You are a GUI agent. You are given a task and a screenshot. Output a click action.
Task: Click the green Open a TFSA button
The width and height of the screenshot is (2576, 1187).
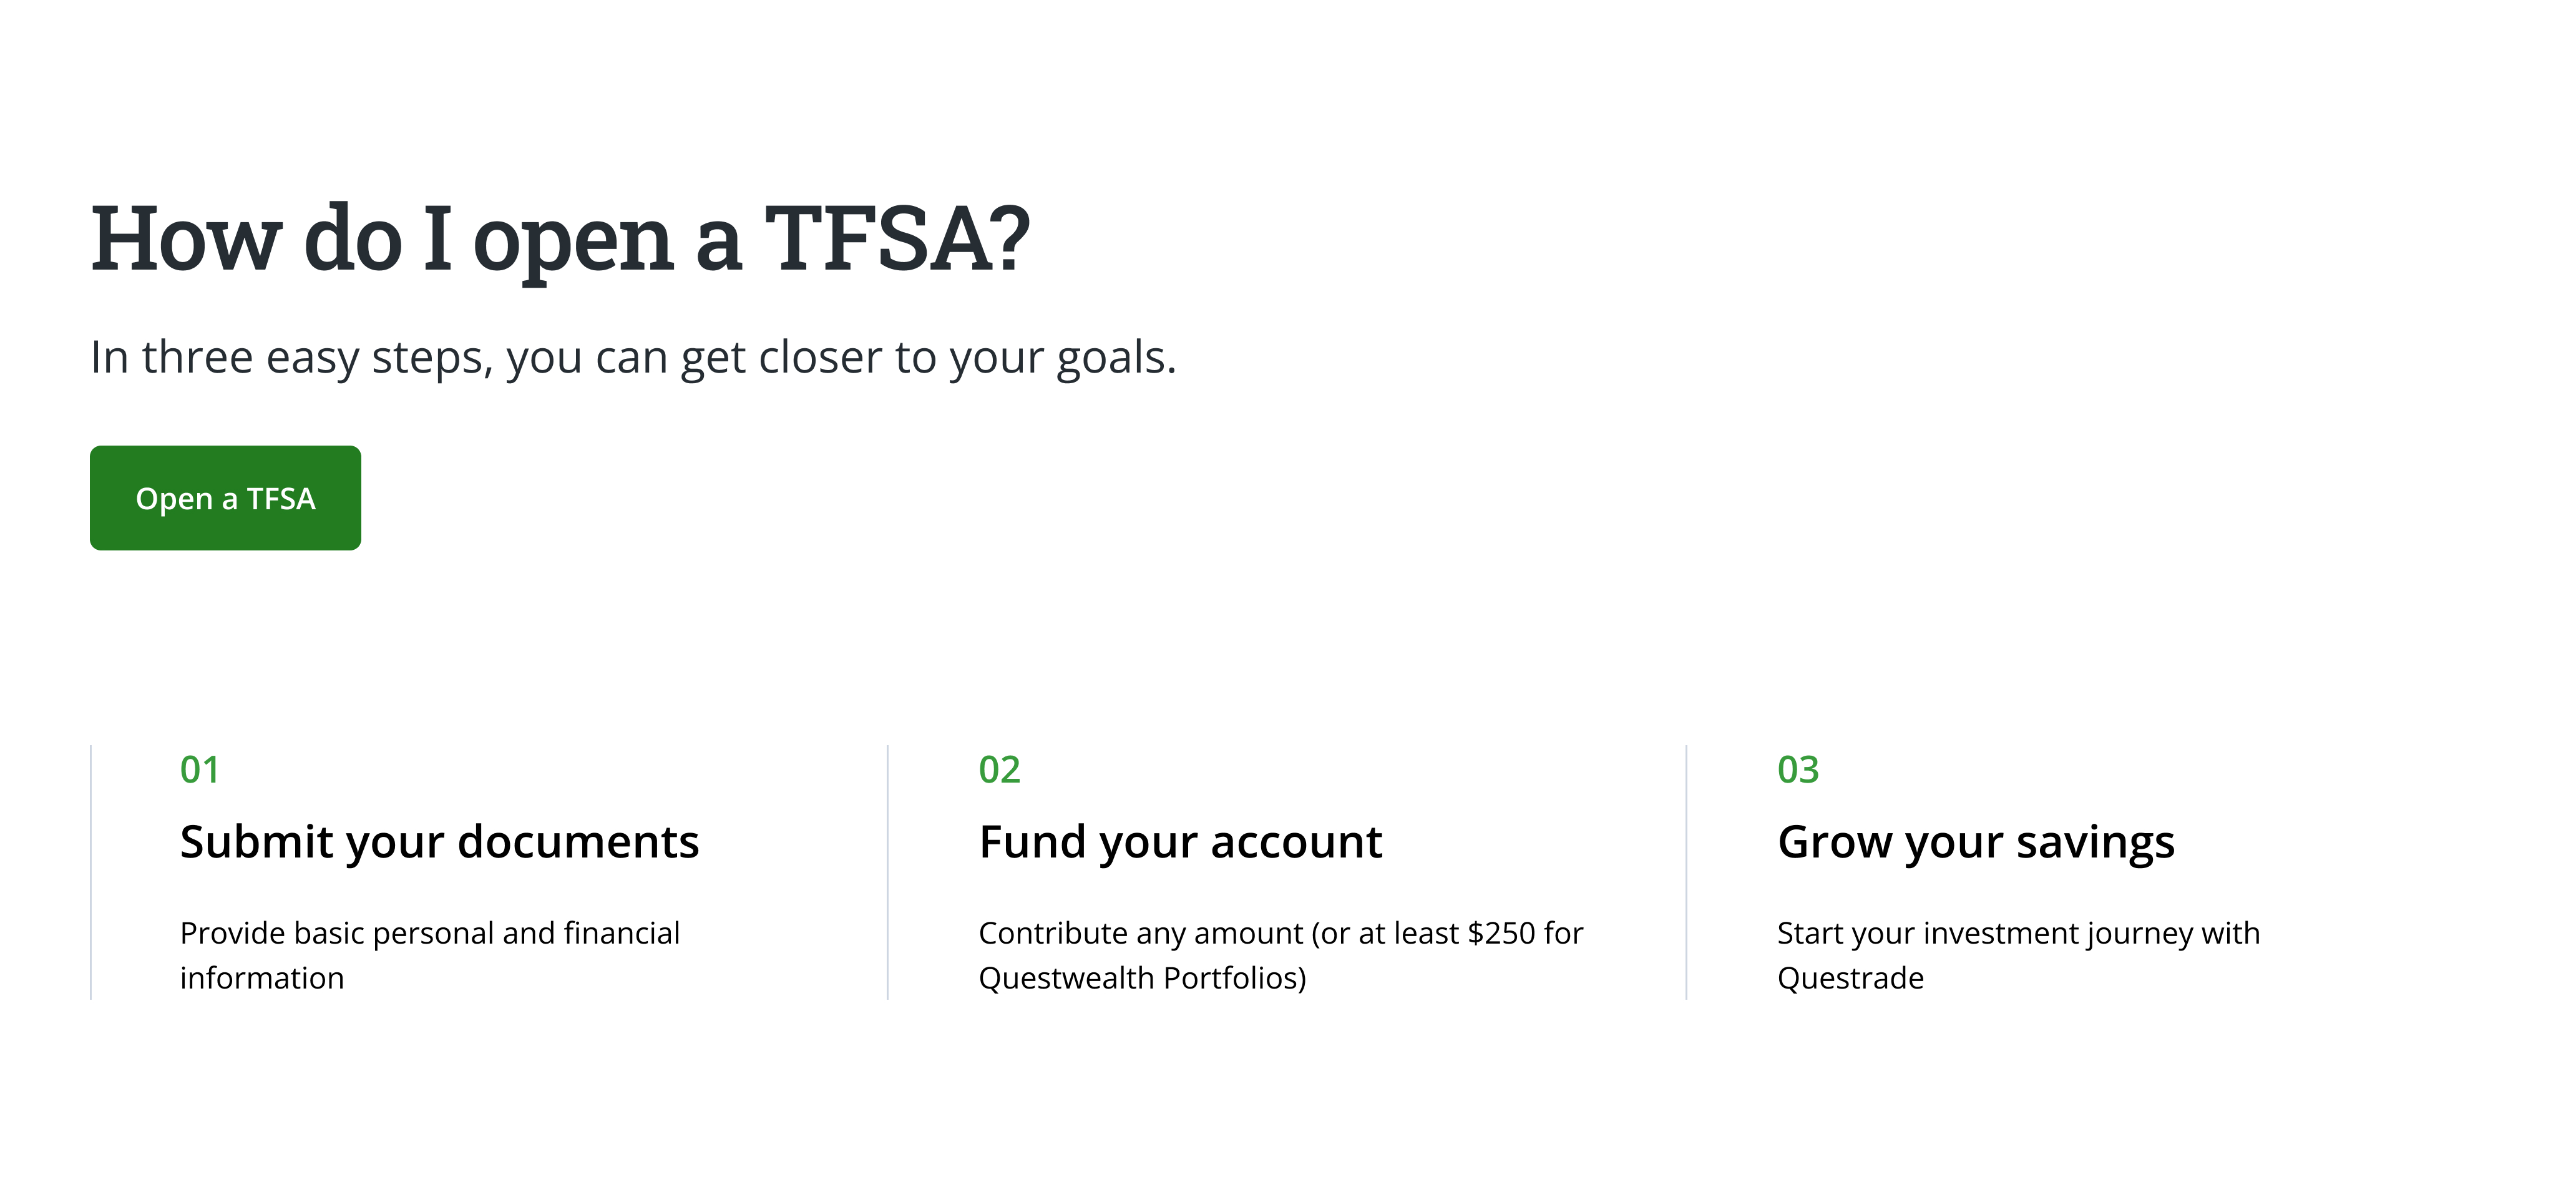[225, 498]
